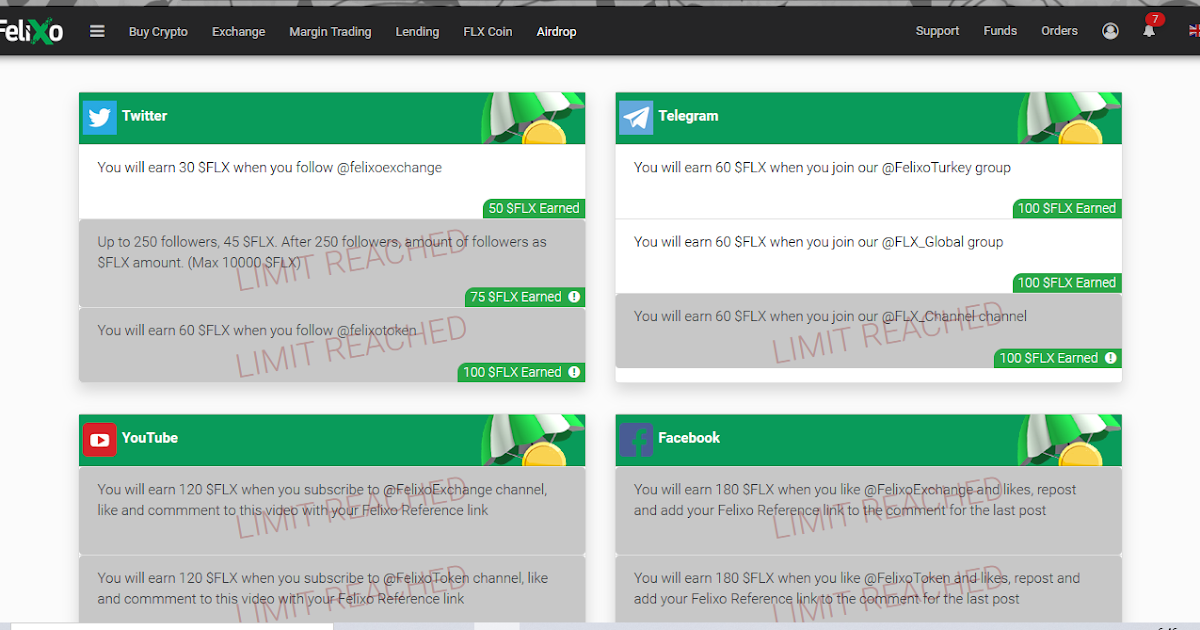Viewport: 1200px width, 630px height.
Task: Click 100 $FLX Earned badge for @FLX_Global
Action: coord(1067,283)
